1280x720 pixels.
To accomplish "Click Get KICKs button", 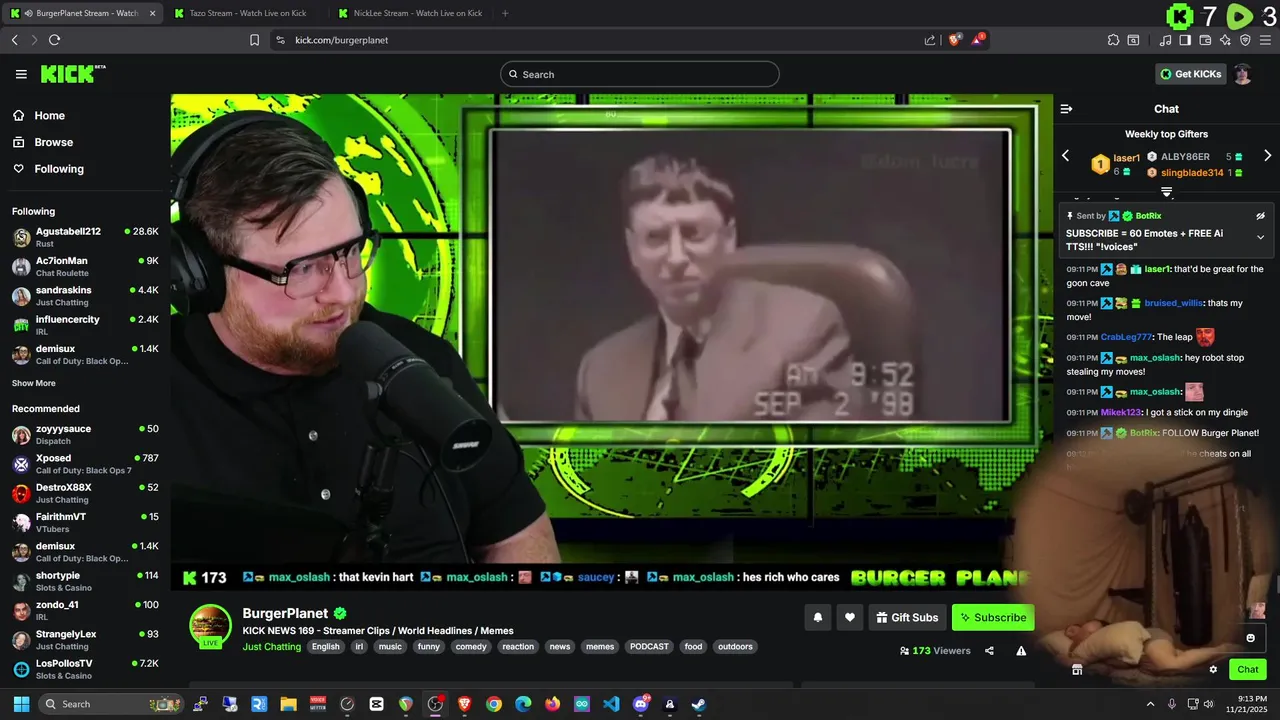I will coord(1189,74).
